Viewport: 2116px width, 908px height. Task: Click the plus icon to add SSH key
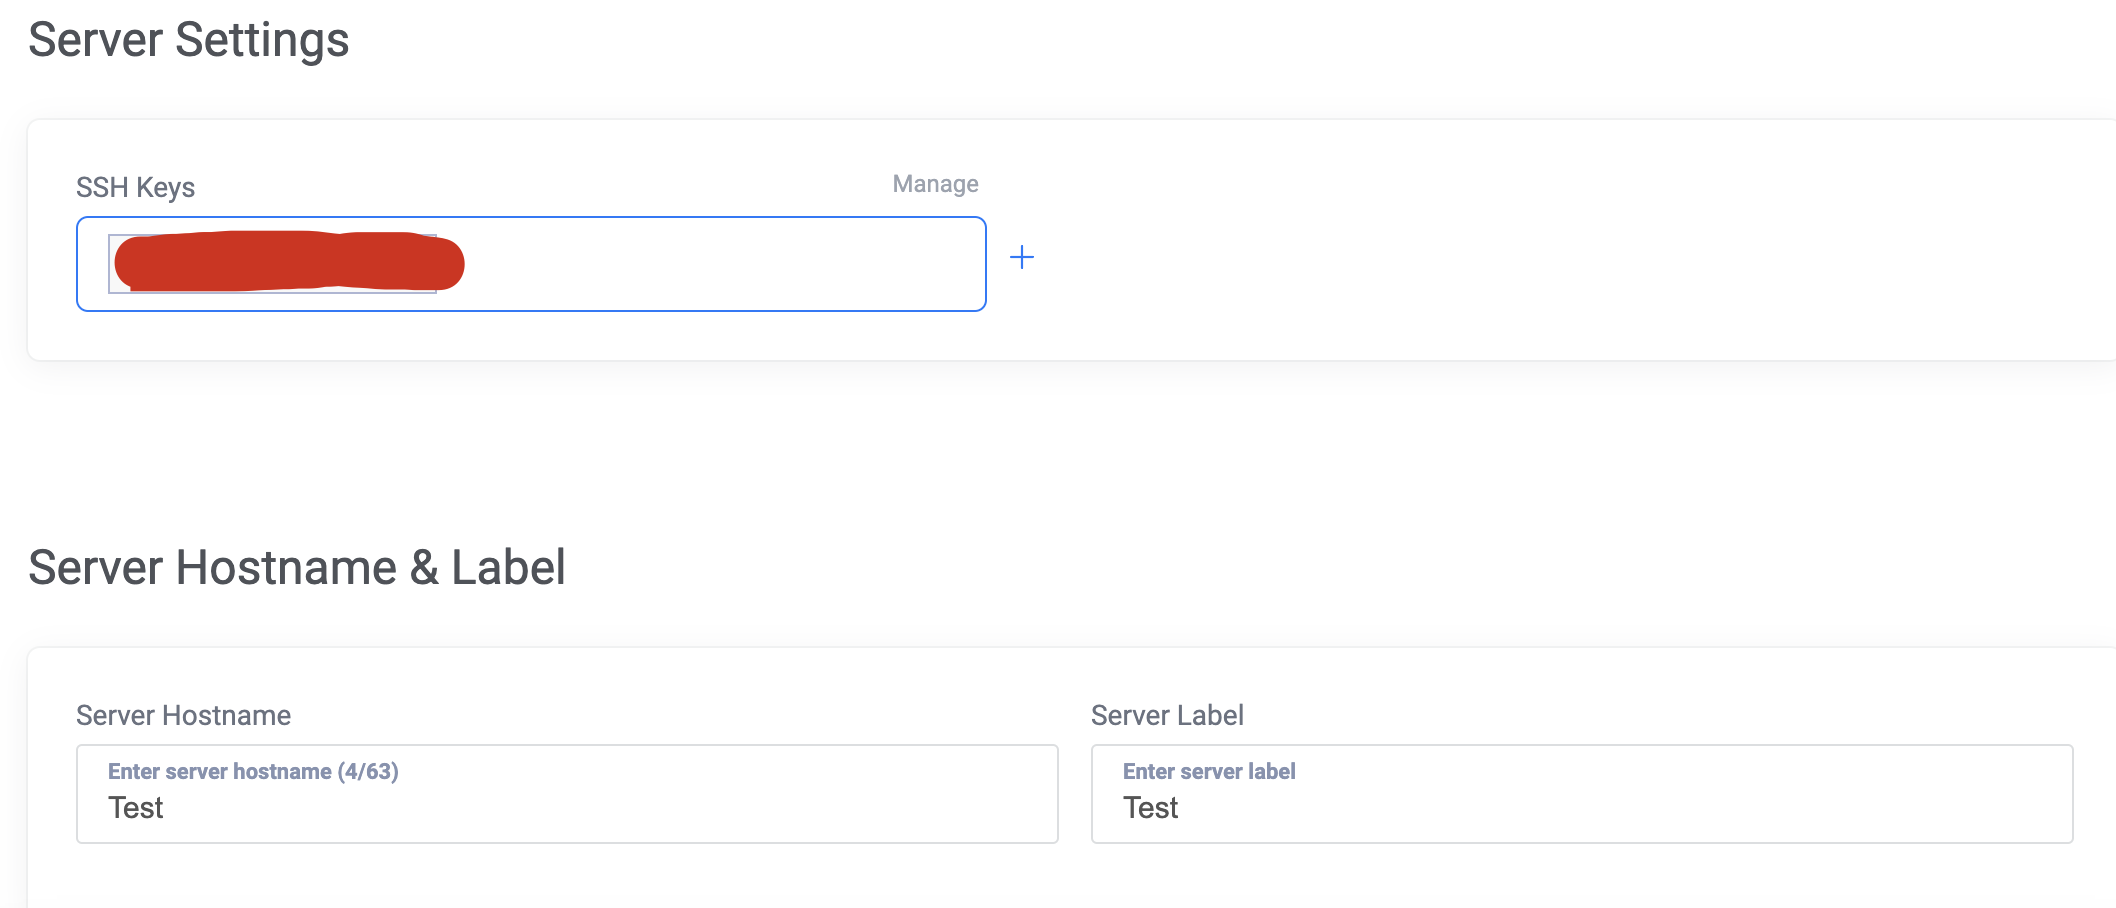click(x=1021, y=258)
